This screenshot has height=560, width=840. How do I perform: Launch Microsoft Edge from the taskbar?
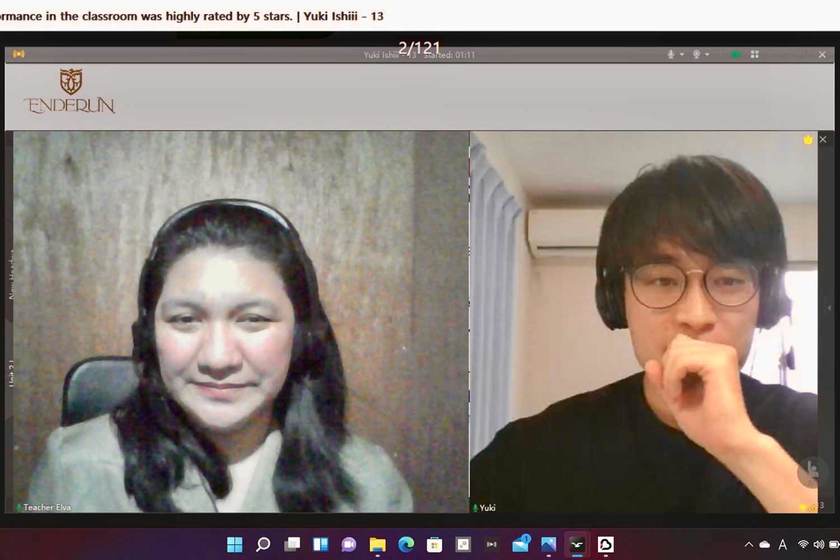tap(406, 544)
